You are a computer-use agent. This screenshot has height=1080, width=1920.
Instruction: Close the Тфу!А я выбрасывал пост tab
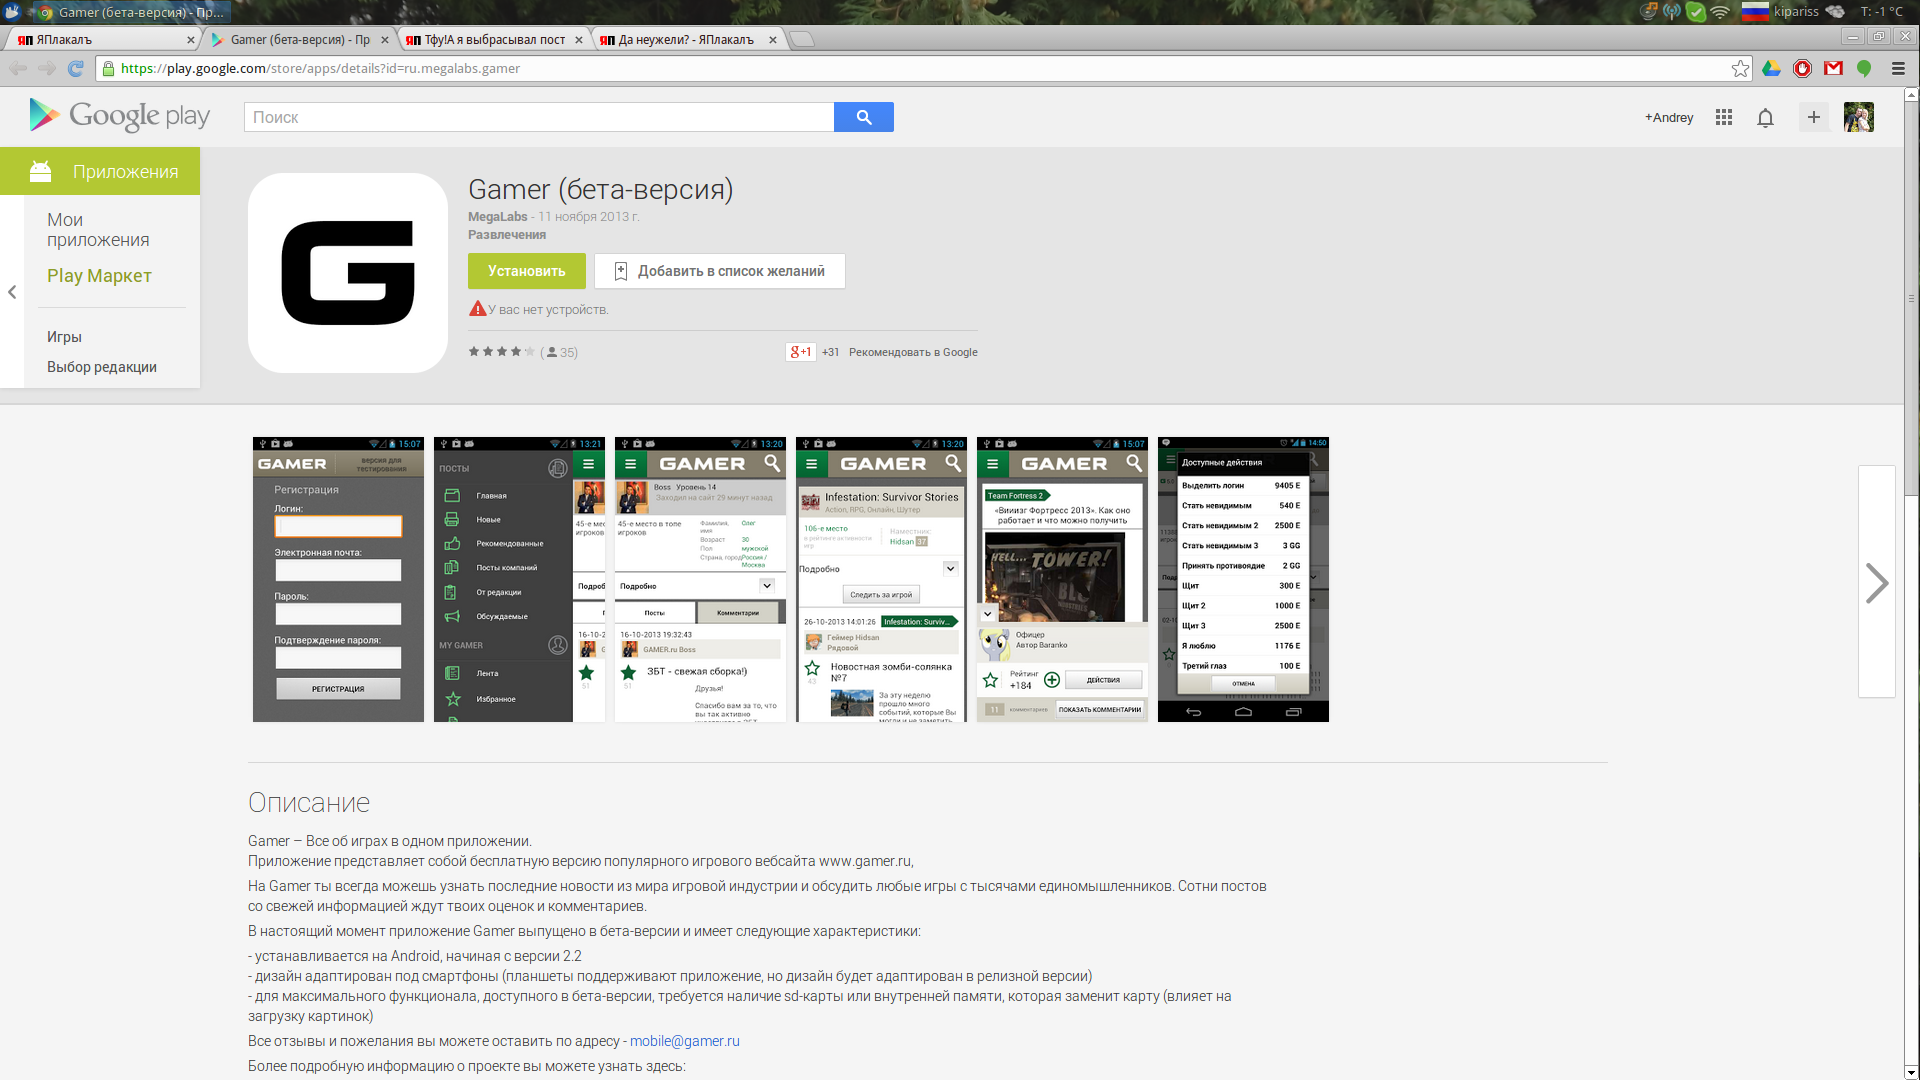(578, 40)
